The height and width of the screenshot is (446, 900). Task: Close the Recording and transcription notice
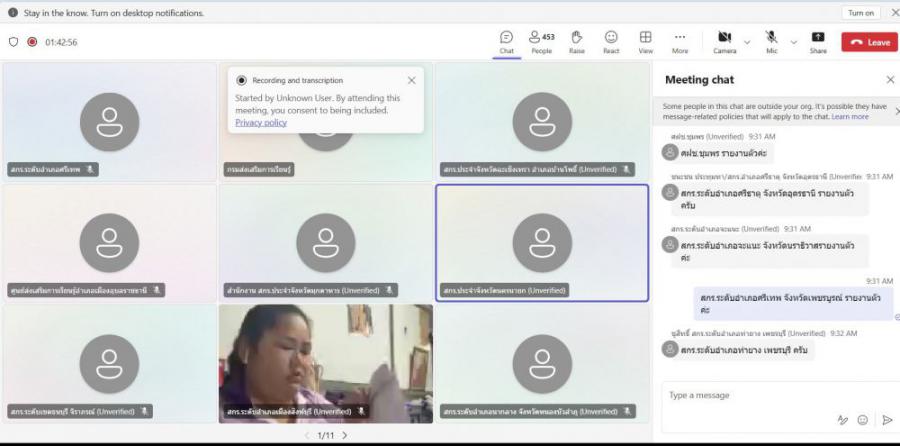tap(411, 80)
